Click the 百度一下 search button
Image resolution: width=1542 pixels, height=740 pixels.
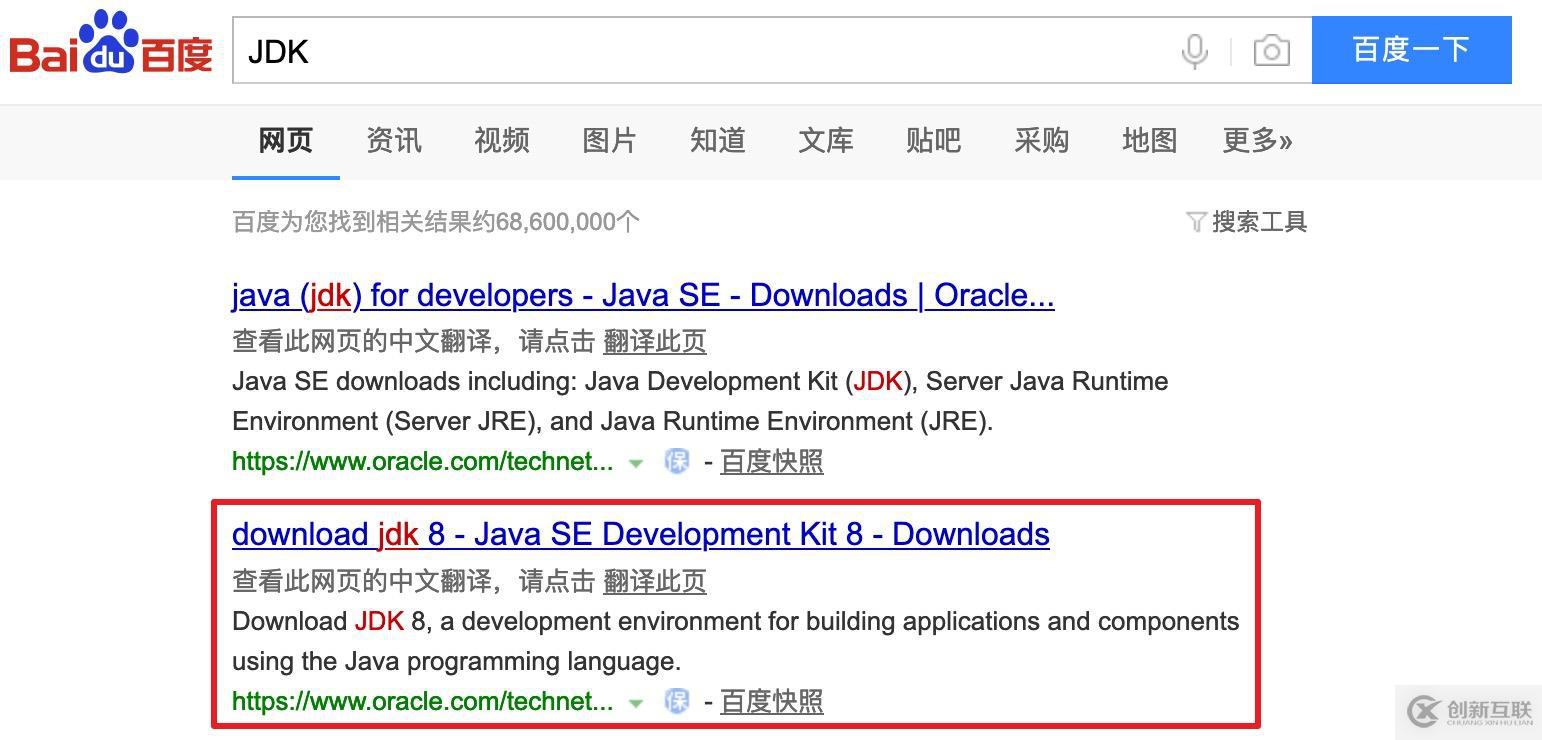(1411, 50)
